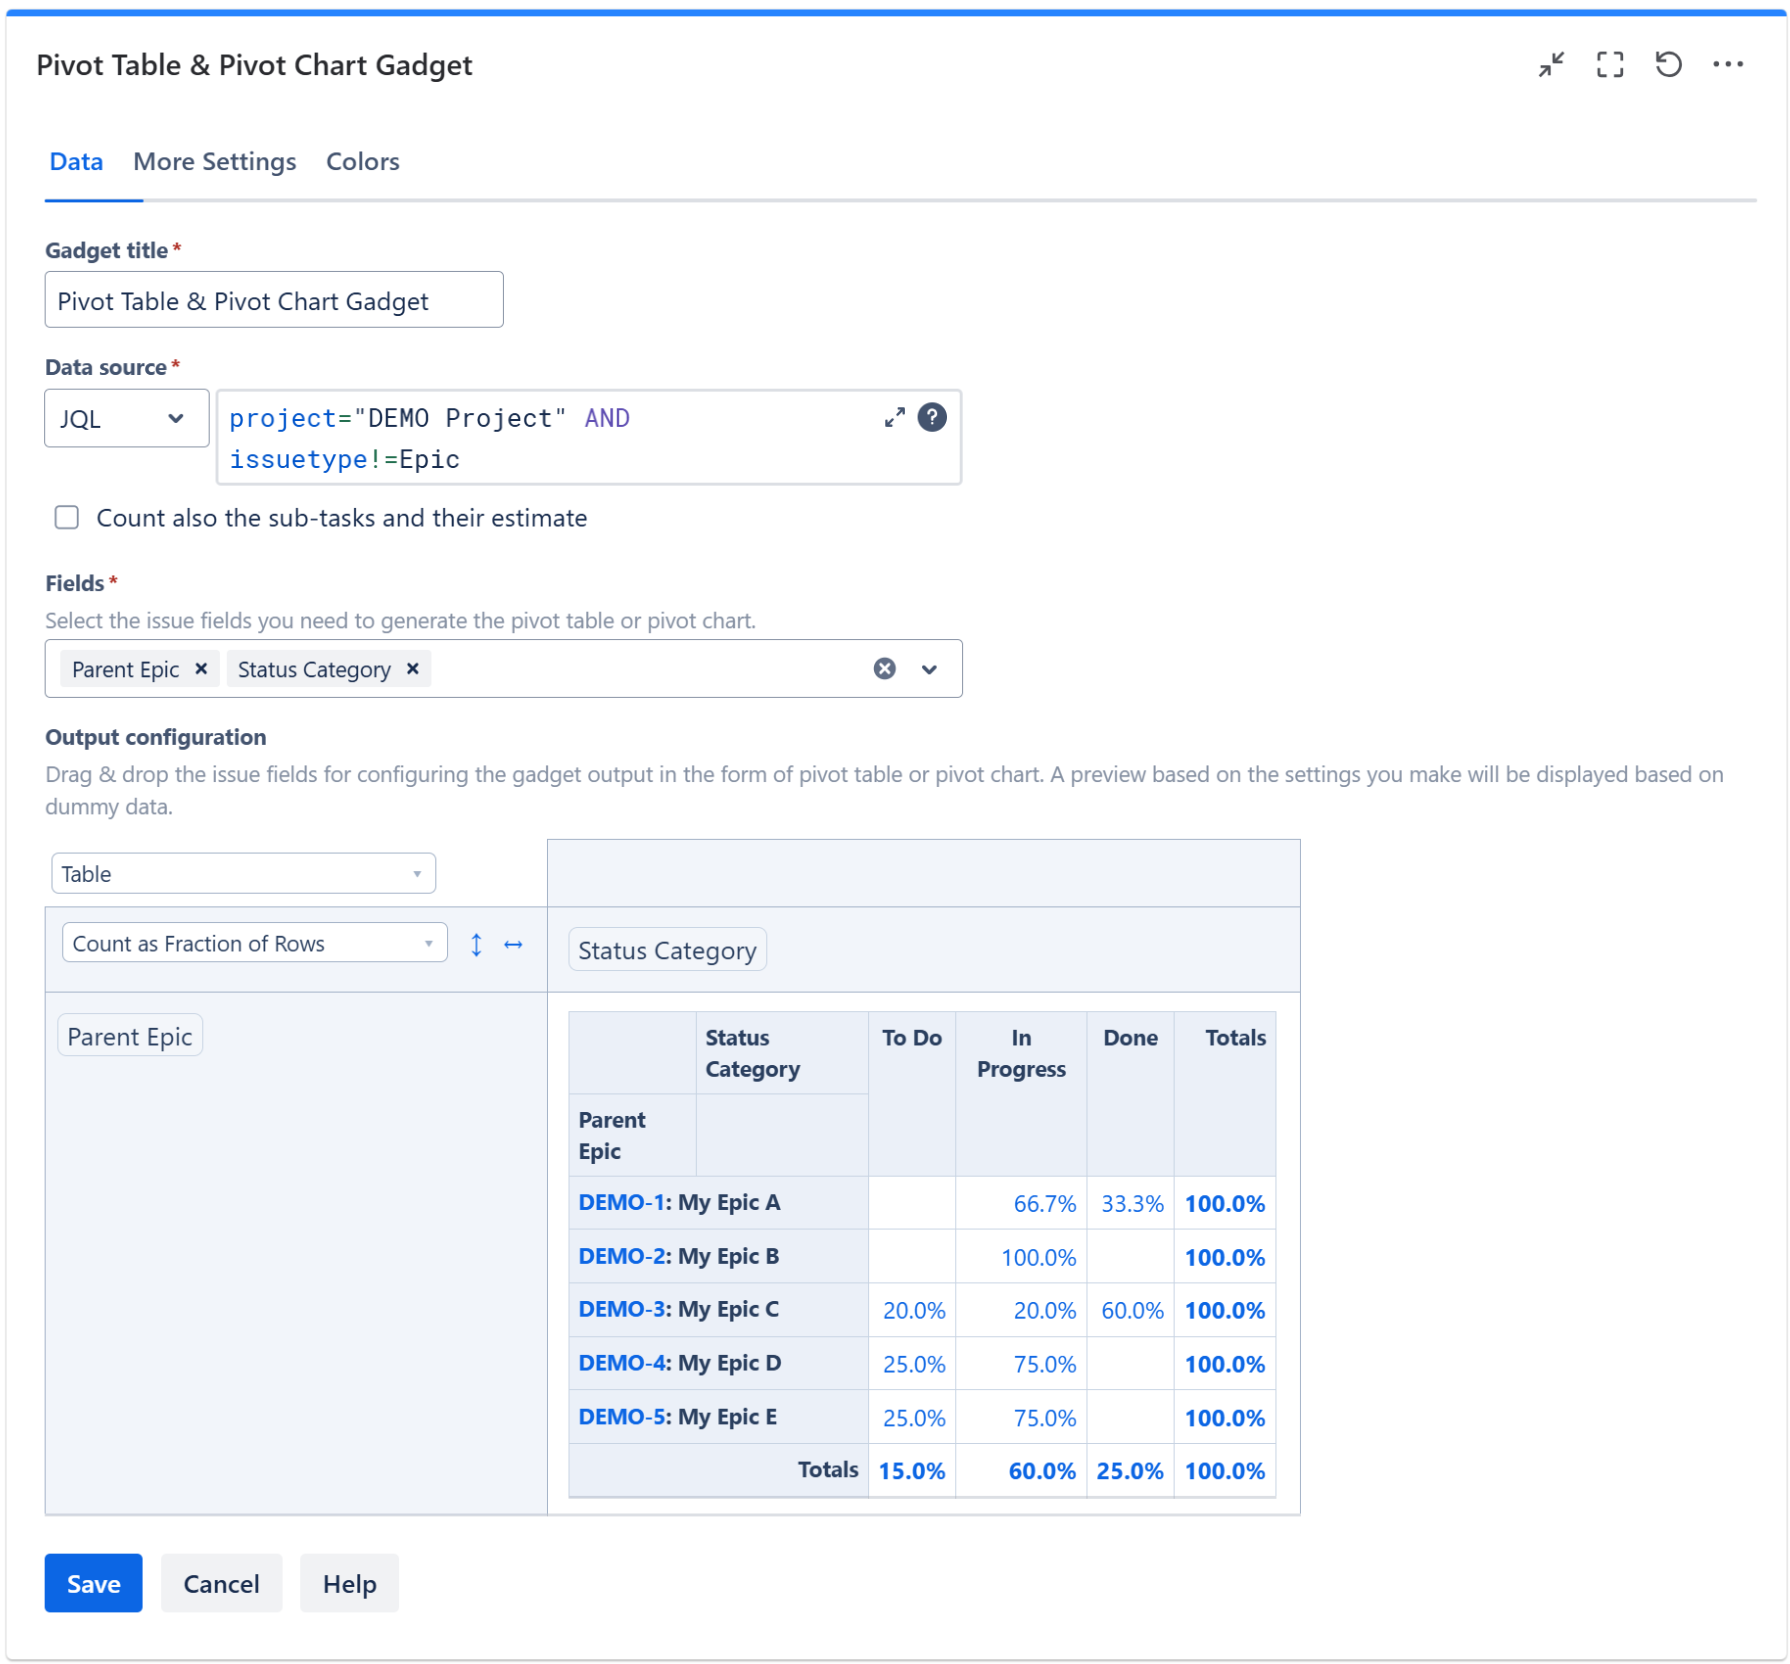This screenshot has height=1664, width=1790.
Task: Click into the Gadget title input field
Action: click(273, 301)
